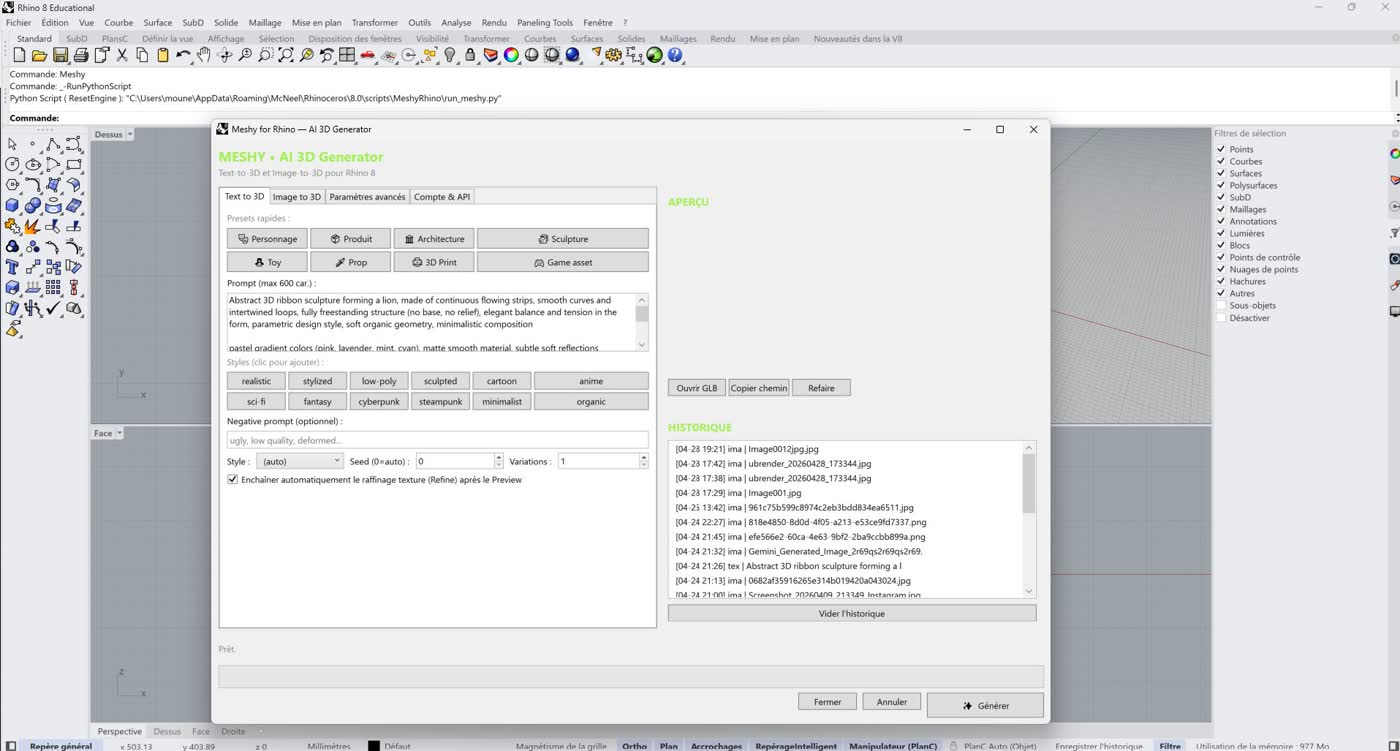The width and height of the screenshot is (1400, 751).
Task: Open the Compte & API tab
Action: [x=442, y=197]
